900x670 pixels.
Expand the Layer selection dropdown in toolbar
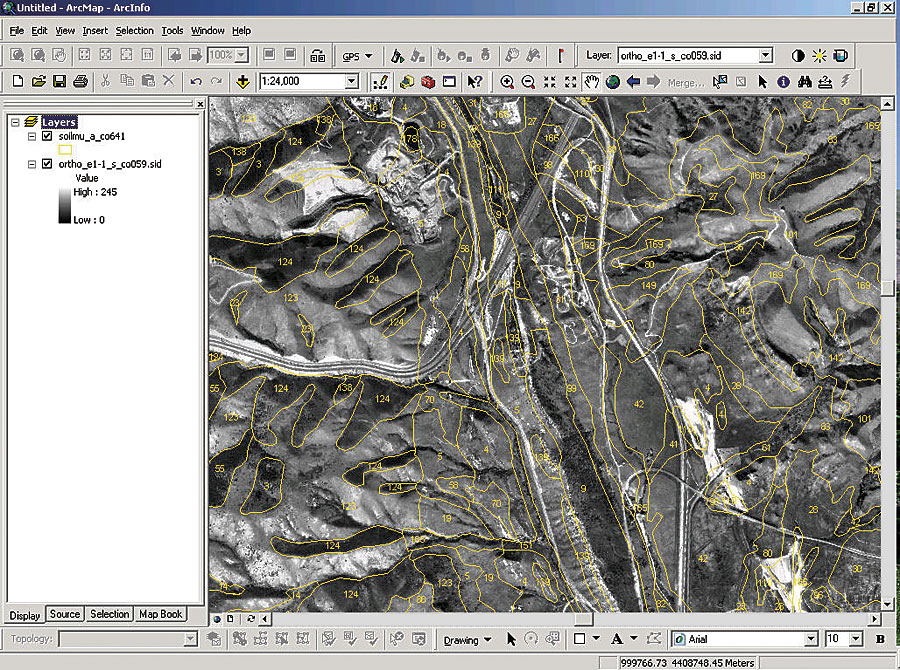coord(766,56)
